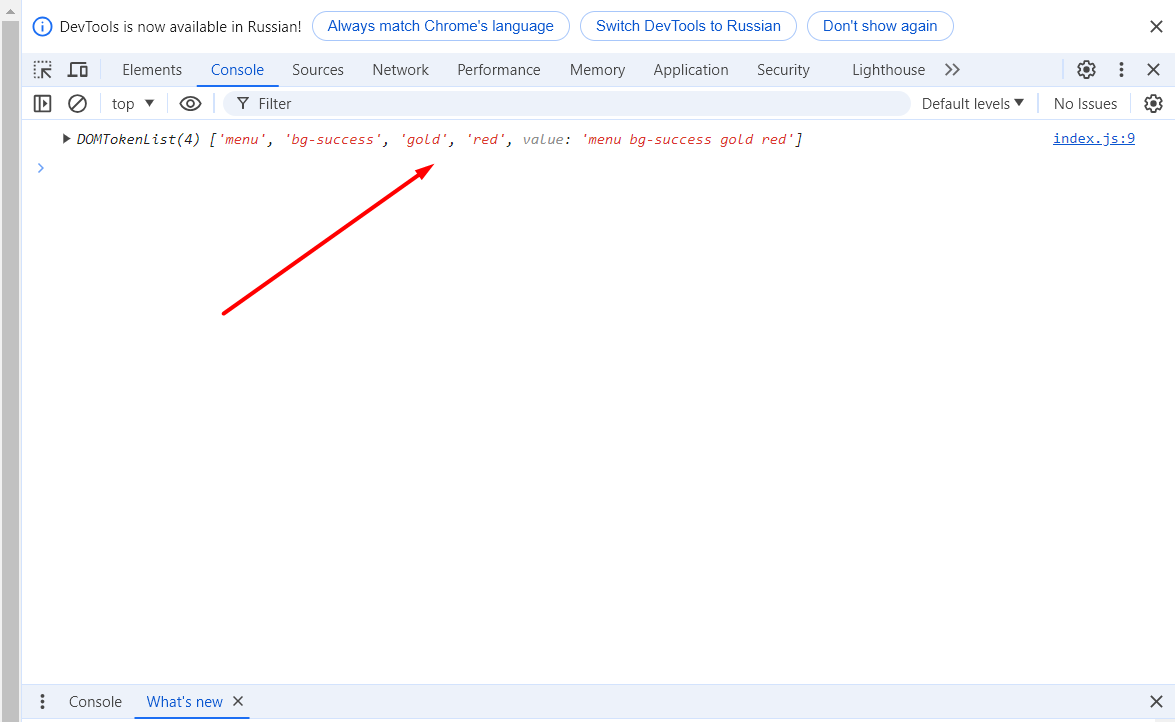Image resolution: width=1175 pixels, height=722 pixels.
Task: Switch to the Security tab
Action: point(783,70)
